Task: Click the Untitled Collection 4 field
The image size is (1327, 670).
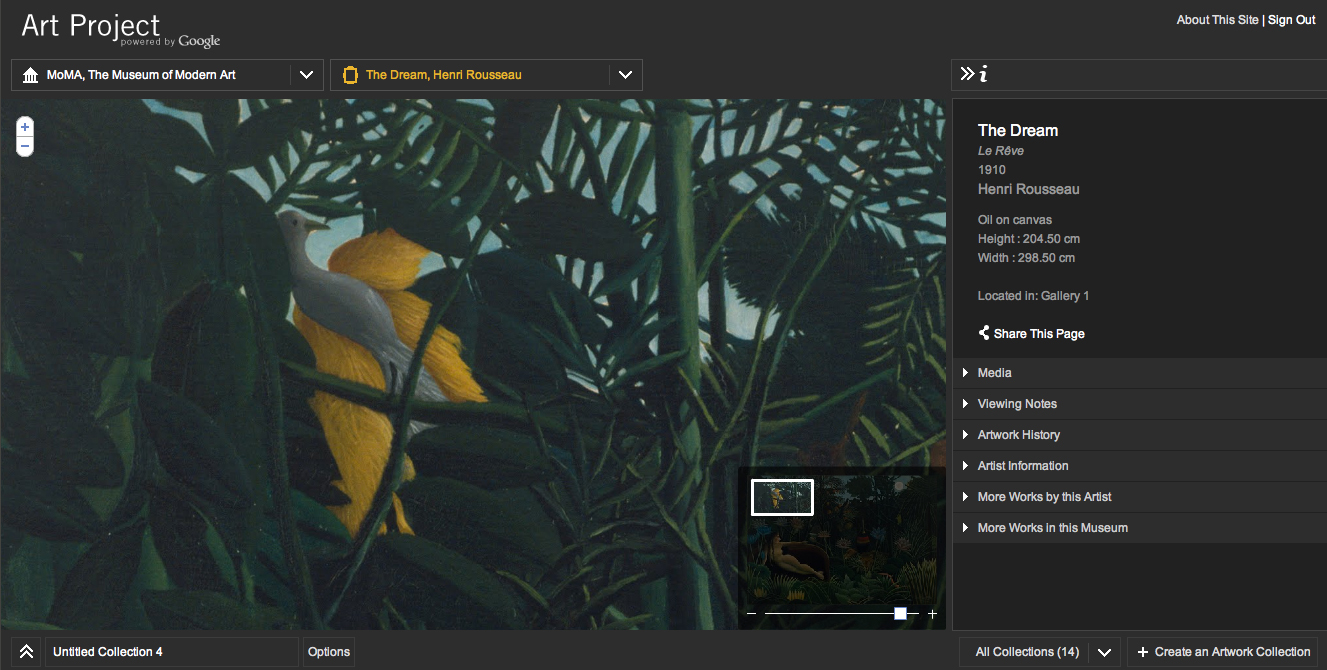Action: tap(172, 652)
